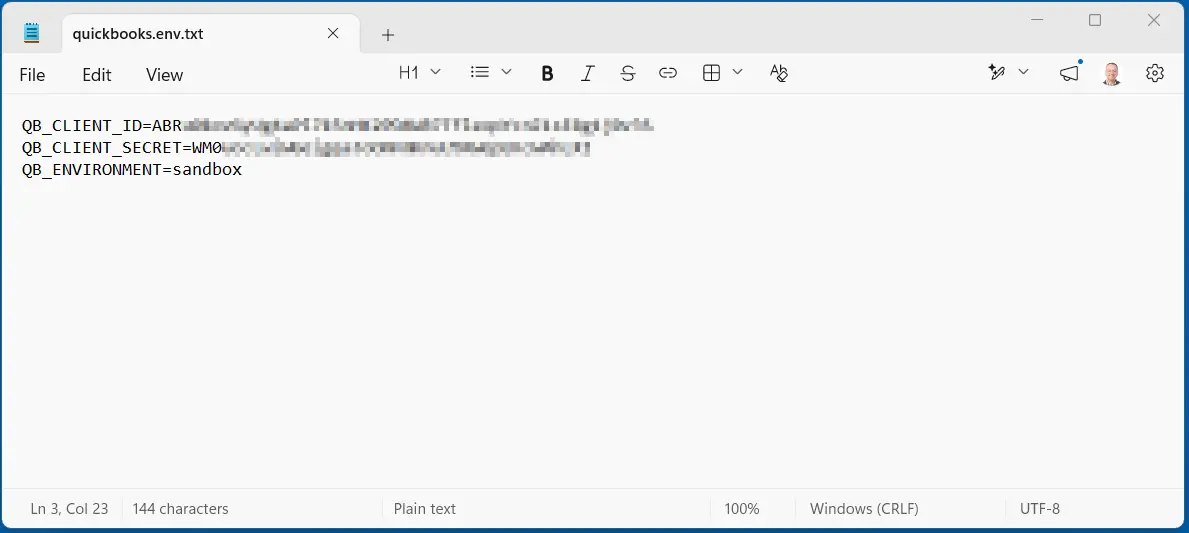Screen dimensions: 1189x533
Task: Open the user account profile picture
Action: tap(1112, 74)
